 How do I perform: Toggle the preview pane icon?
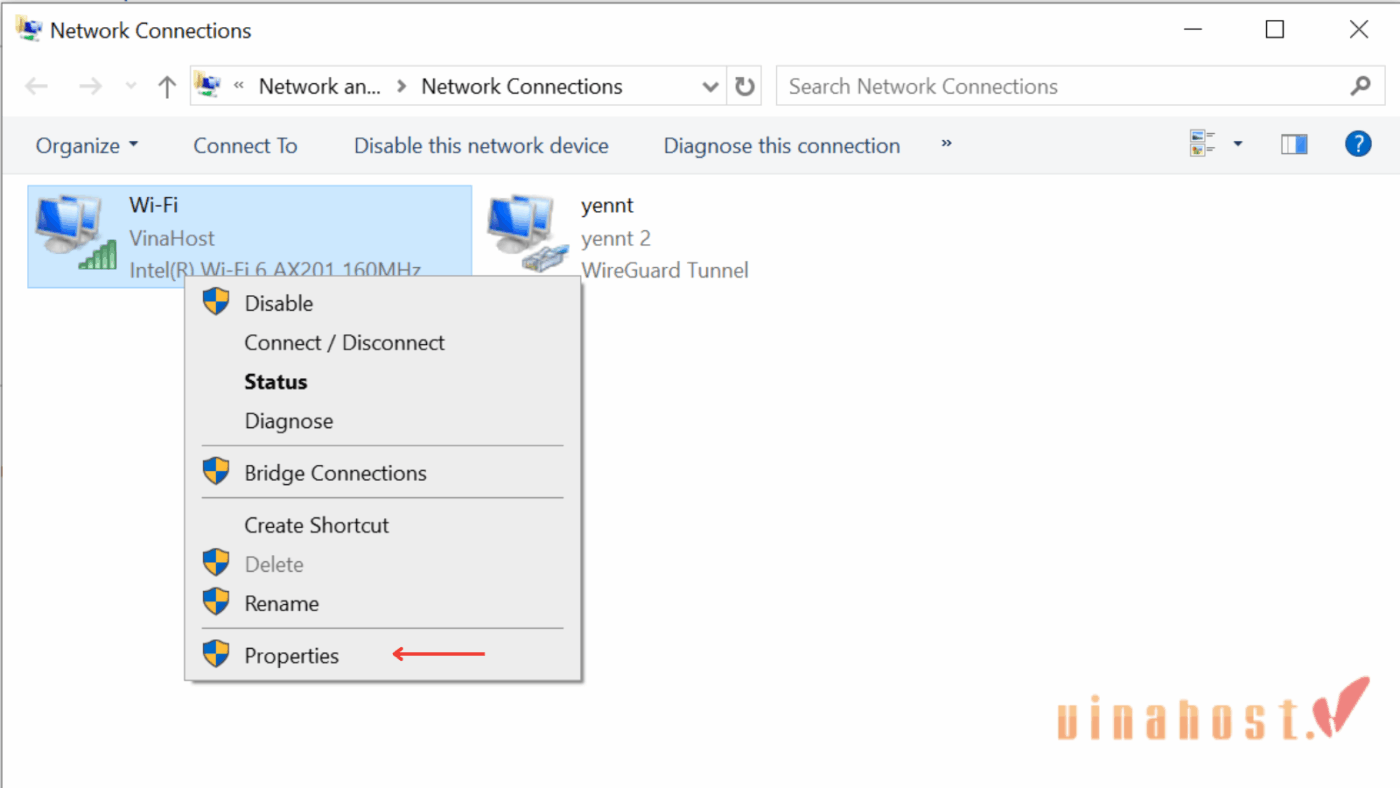[1294, 145]
